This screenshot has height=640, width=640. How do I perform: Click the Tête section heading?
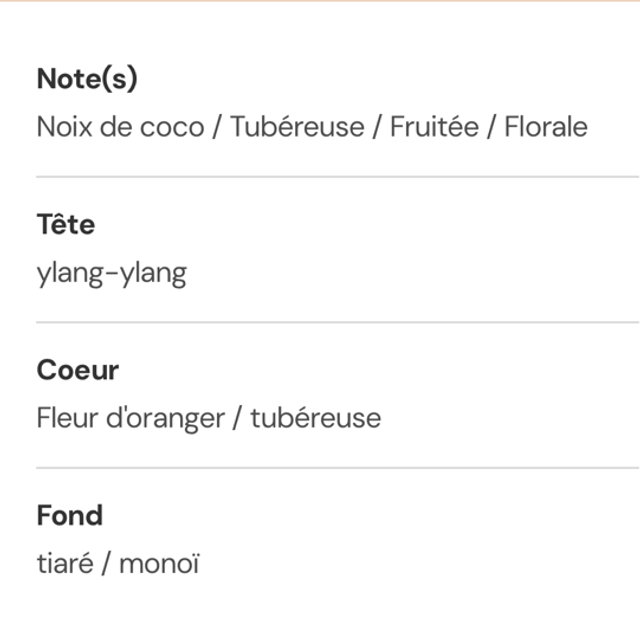tap(66, 224)
